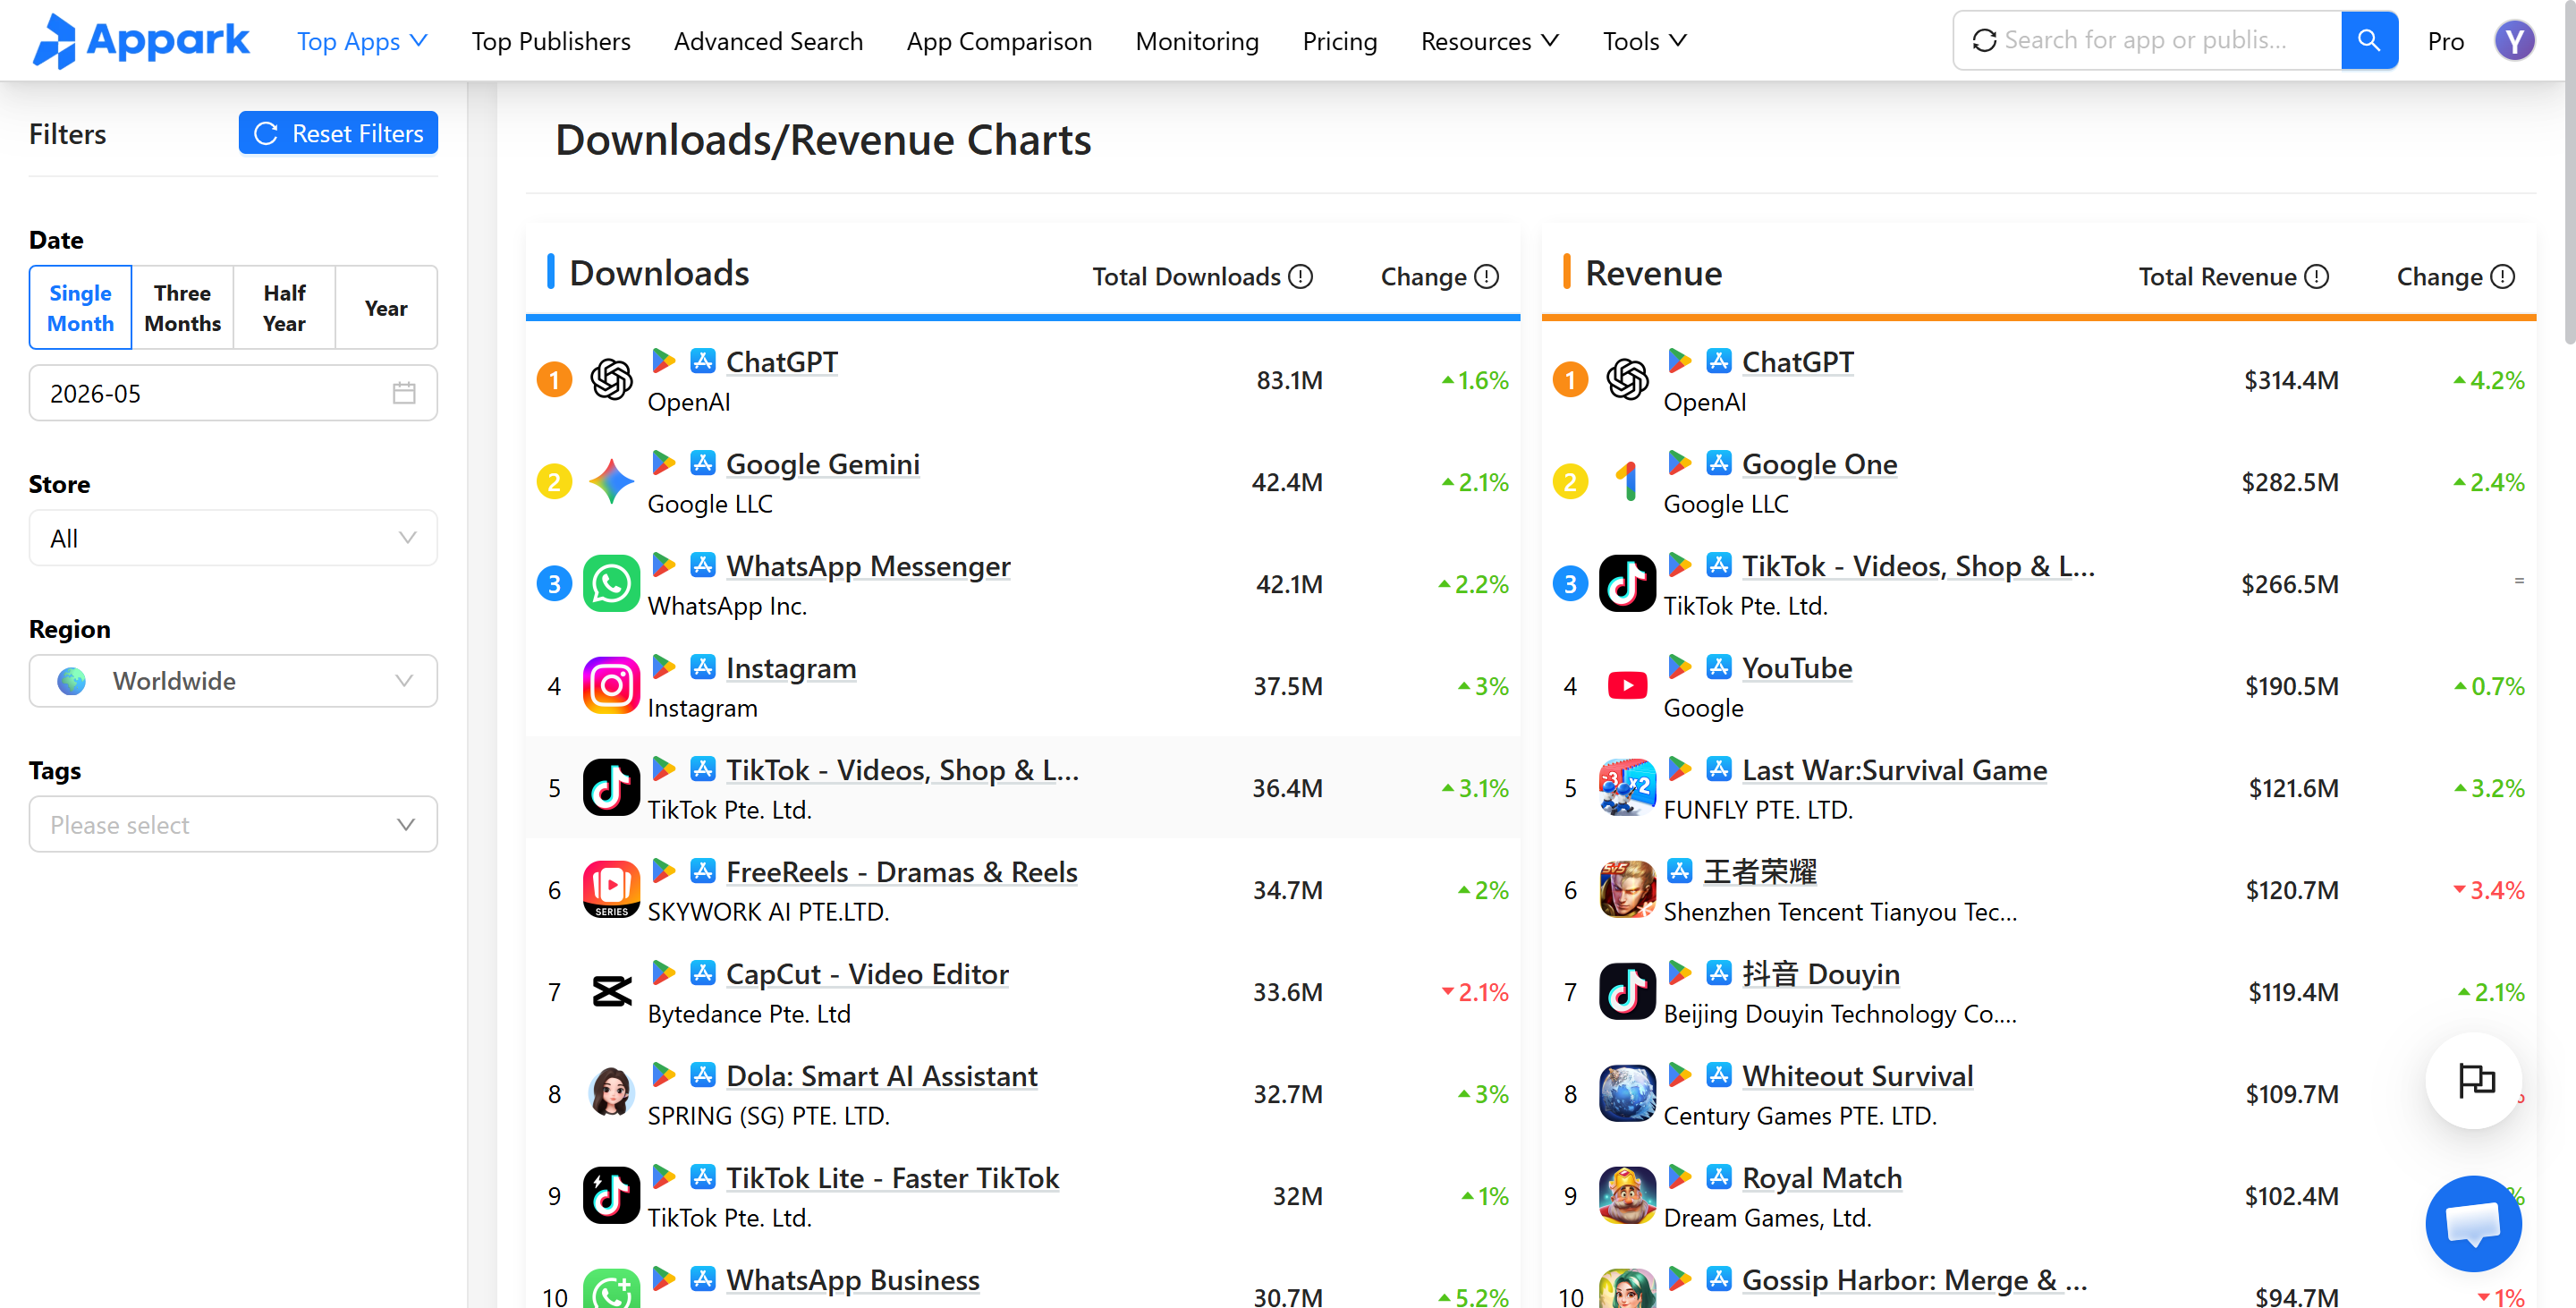This screenshot has height=1308, width=2576.
Task: Click the blue search magnifier button
Action: pos(2368,40)
